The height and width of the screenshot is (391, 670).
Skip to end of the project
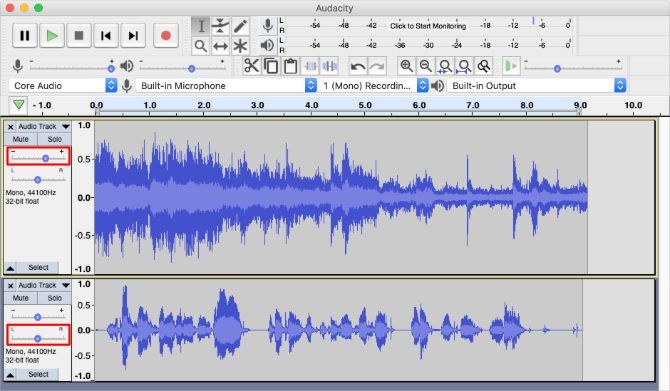[133, 35]
